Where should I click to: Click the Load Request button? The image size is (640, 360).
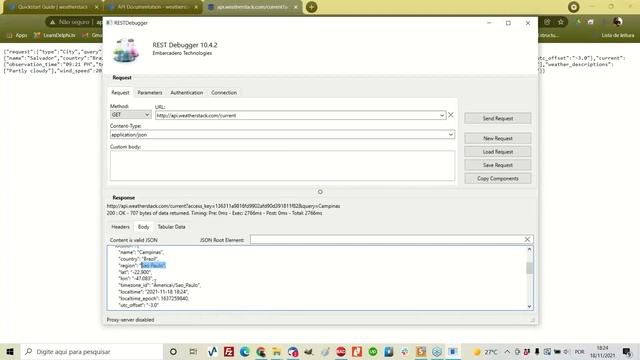click(498, 152)
